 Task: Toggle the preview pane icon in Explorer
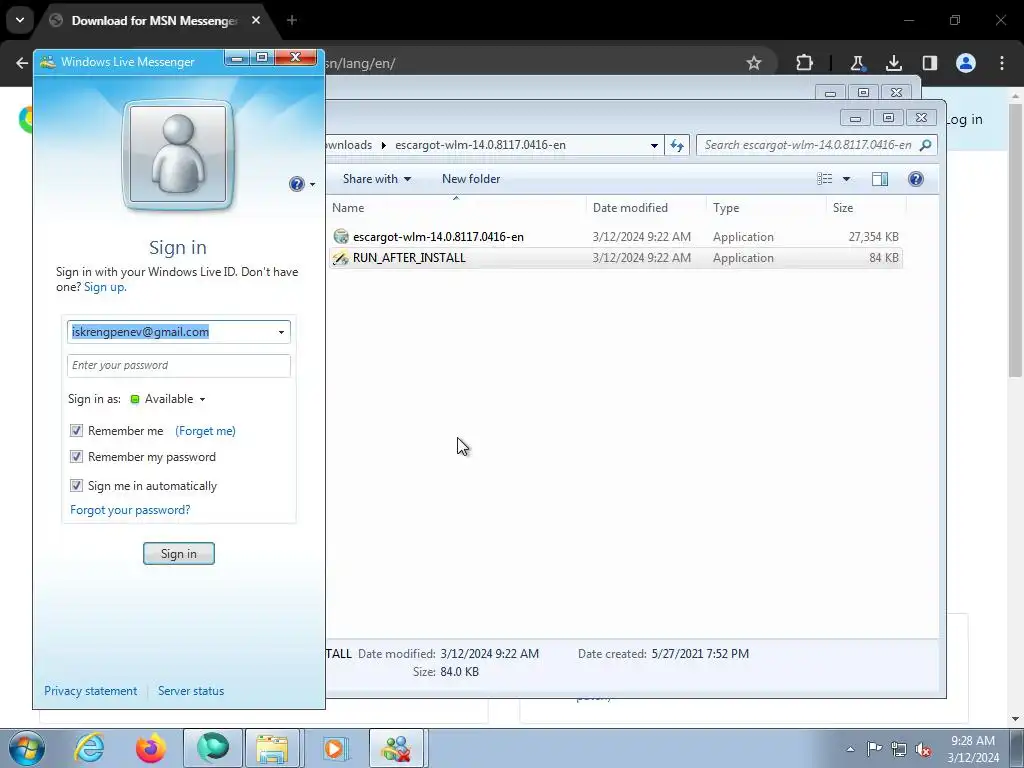[880, 179]
